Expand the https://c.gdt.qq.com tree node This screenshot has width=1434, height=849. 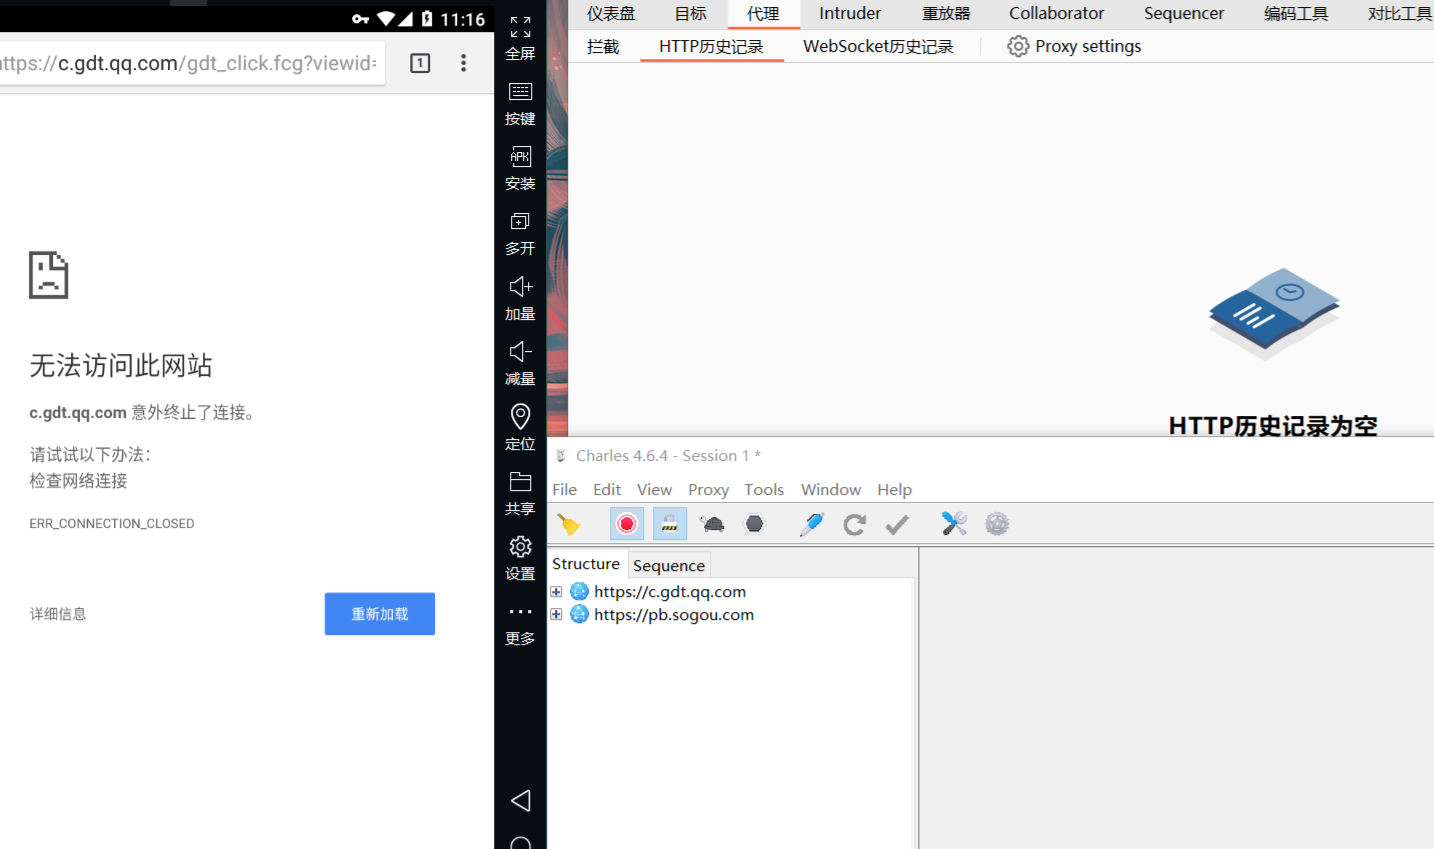556,592
